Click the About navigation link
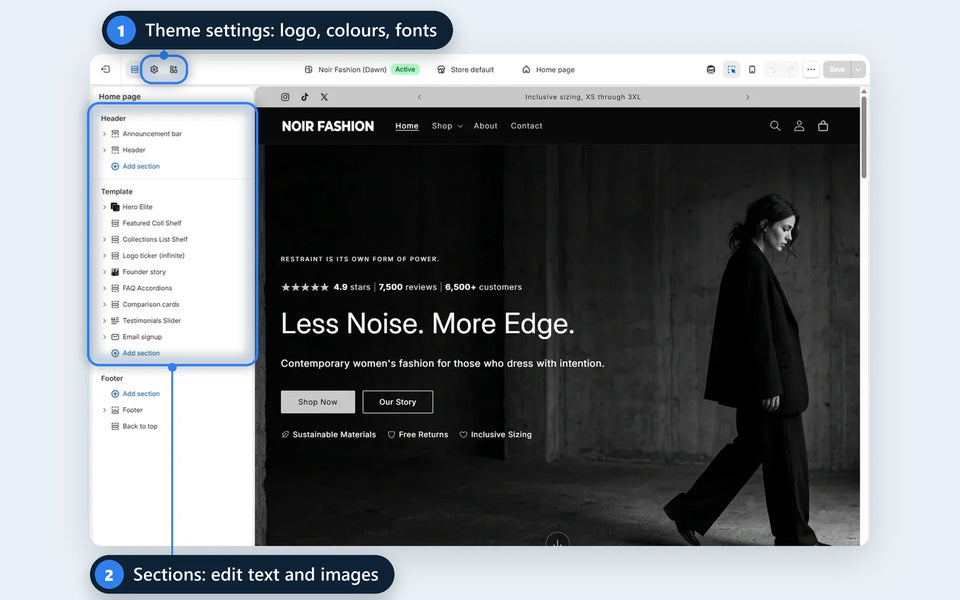The image size is (960, 600). click(x=486, y=126)
